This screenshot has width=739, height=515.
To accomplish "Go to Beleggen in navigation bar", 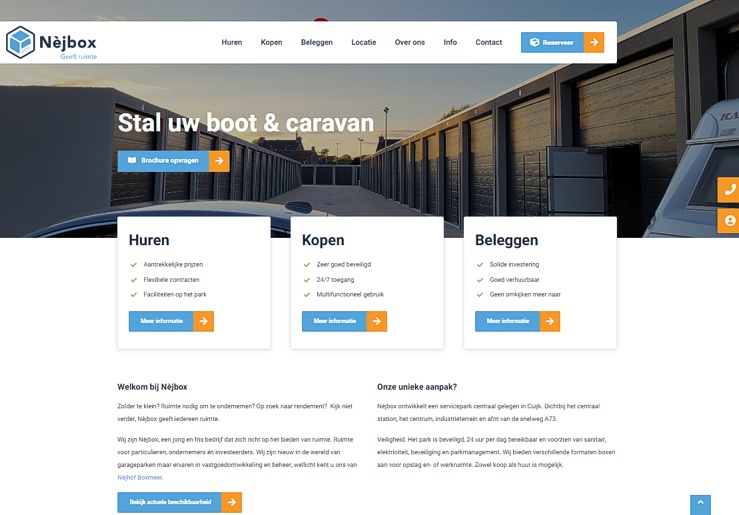I will pos(317,42).
